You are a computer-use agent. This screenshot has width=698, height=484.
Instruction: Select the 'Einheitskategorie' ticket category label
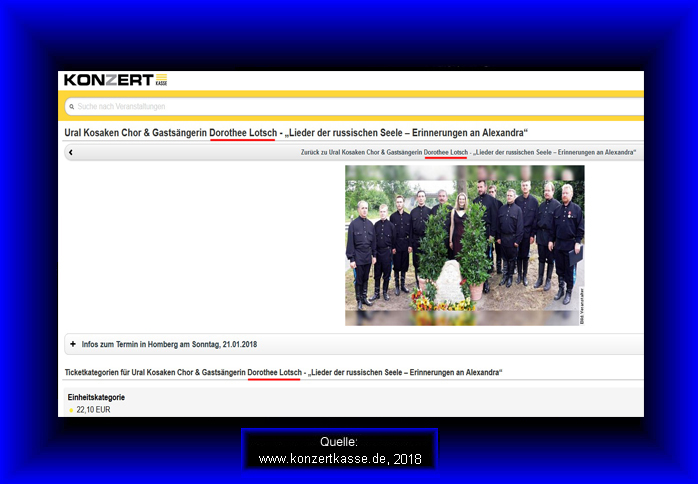(x=96, y=397)
